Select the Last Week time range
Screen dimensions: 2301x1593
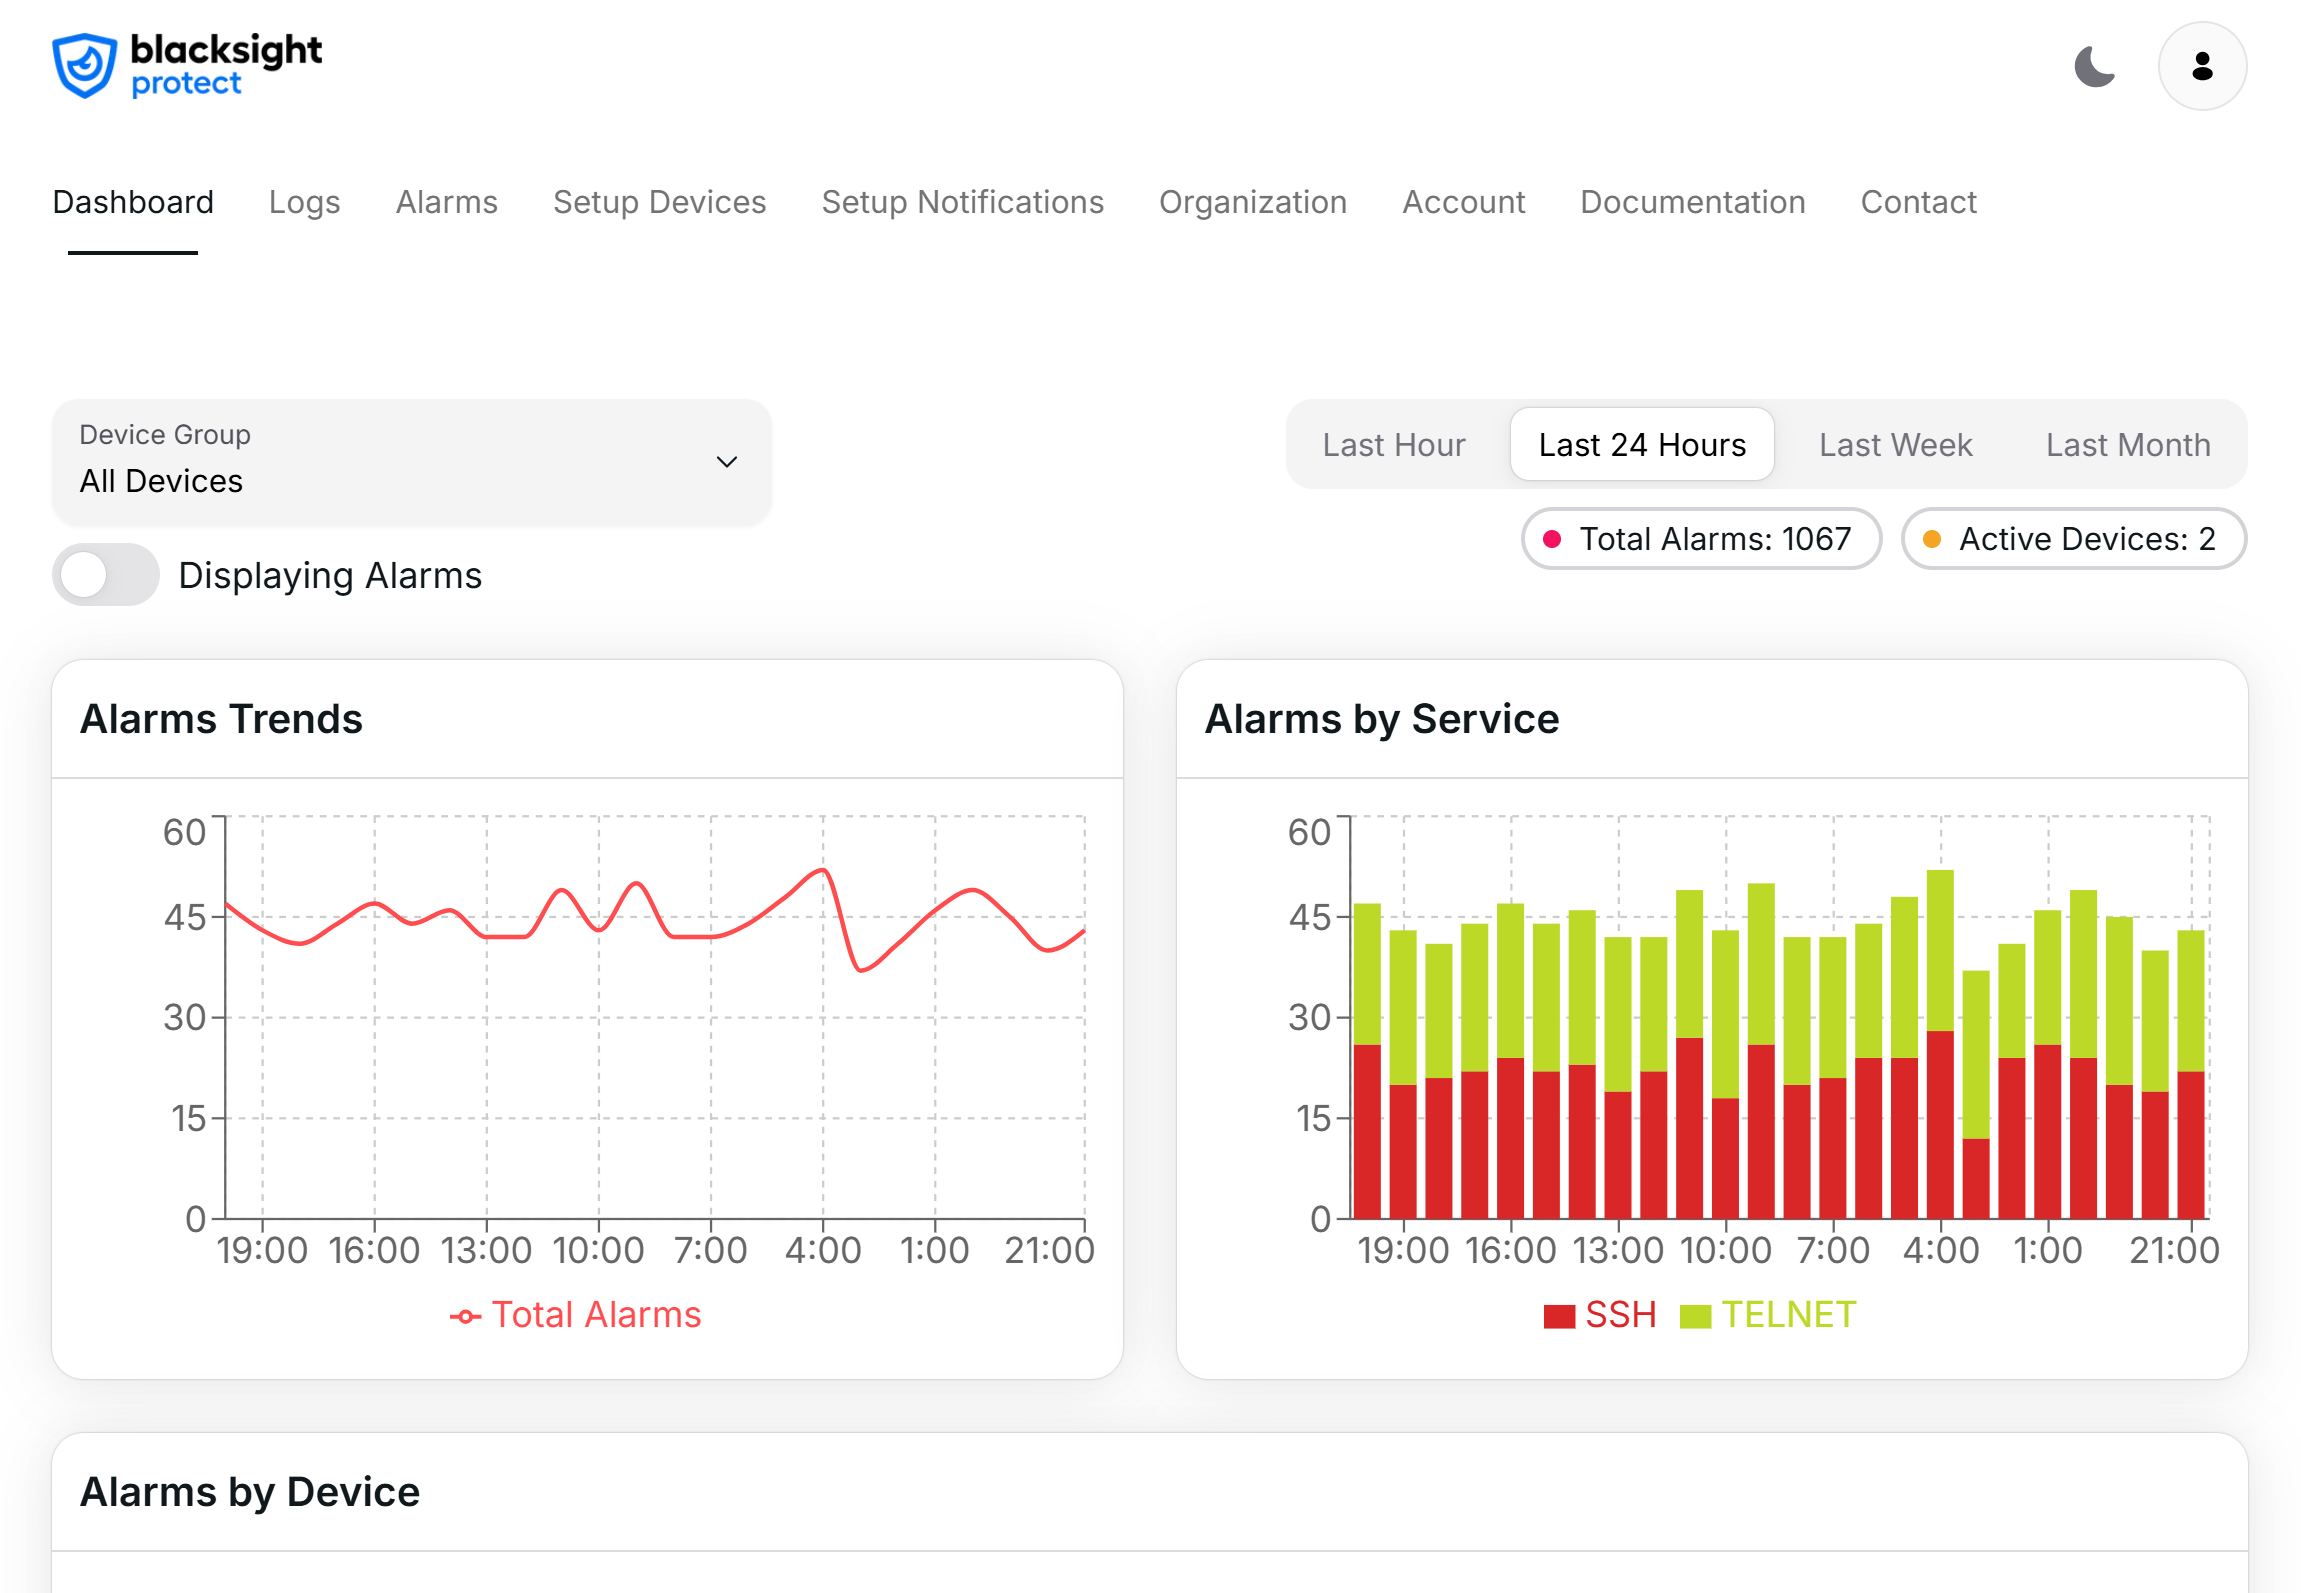pyautogui.click(x=1894, y=444)
